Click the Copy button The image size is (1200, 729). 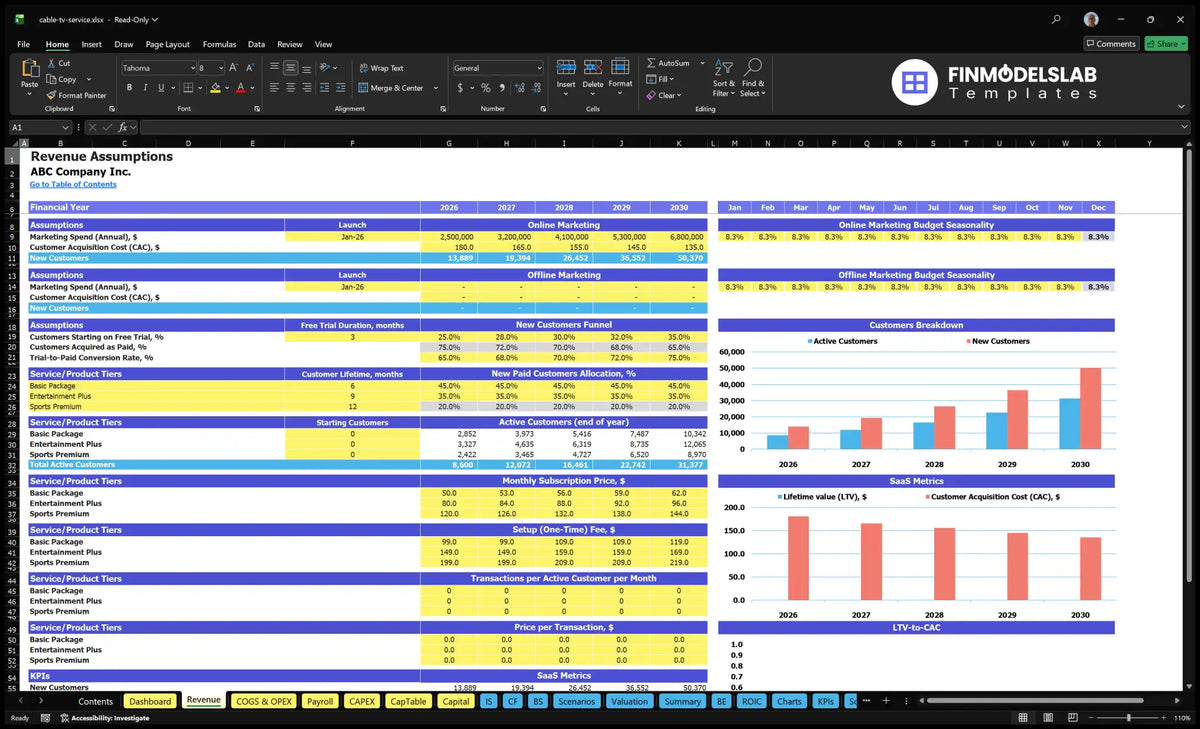61,79
